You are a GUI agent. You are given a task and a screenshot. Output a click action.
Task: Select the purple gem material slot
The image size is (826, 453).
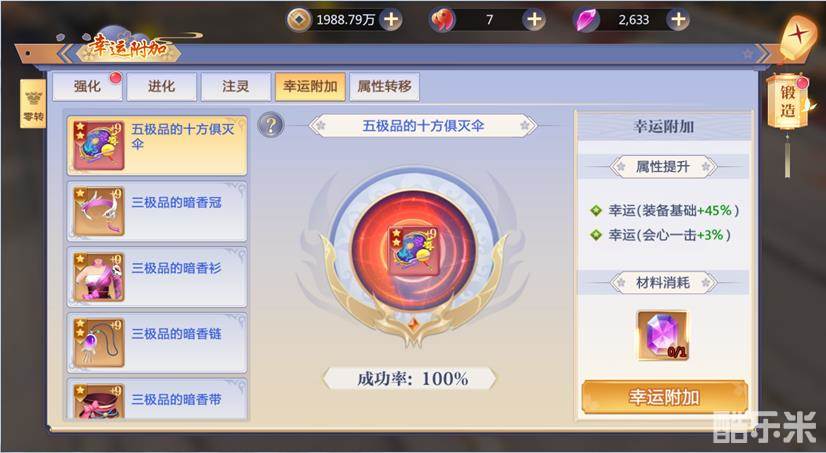pos(663,336)
